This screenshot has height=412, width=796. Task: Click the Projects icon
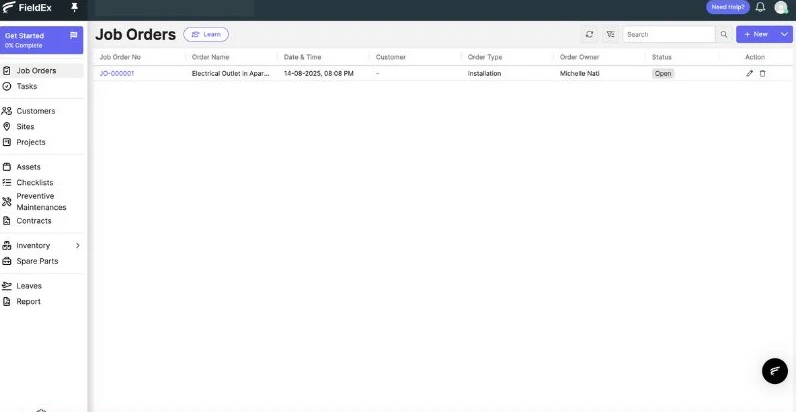tap(7, 142)
